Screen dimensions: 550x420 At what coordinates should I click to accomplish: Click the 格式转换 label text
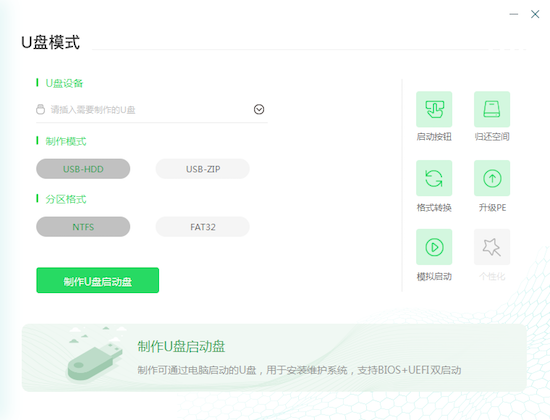[x=434, y=207]
